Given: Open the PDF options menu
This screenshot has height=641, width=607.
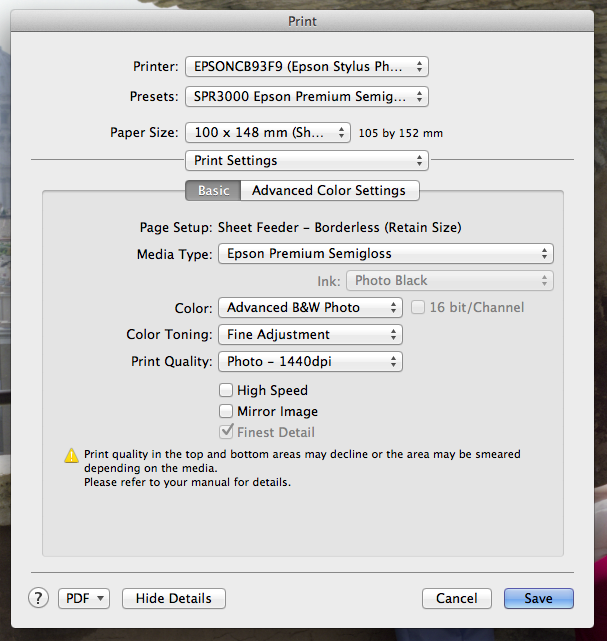Looking at the screenshot, I should pos(84,598).
